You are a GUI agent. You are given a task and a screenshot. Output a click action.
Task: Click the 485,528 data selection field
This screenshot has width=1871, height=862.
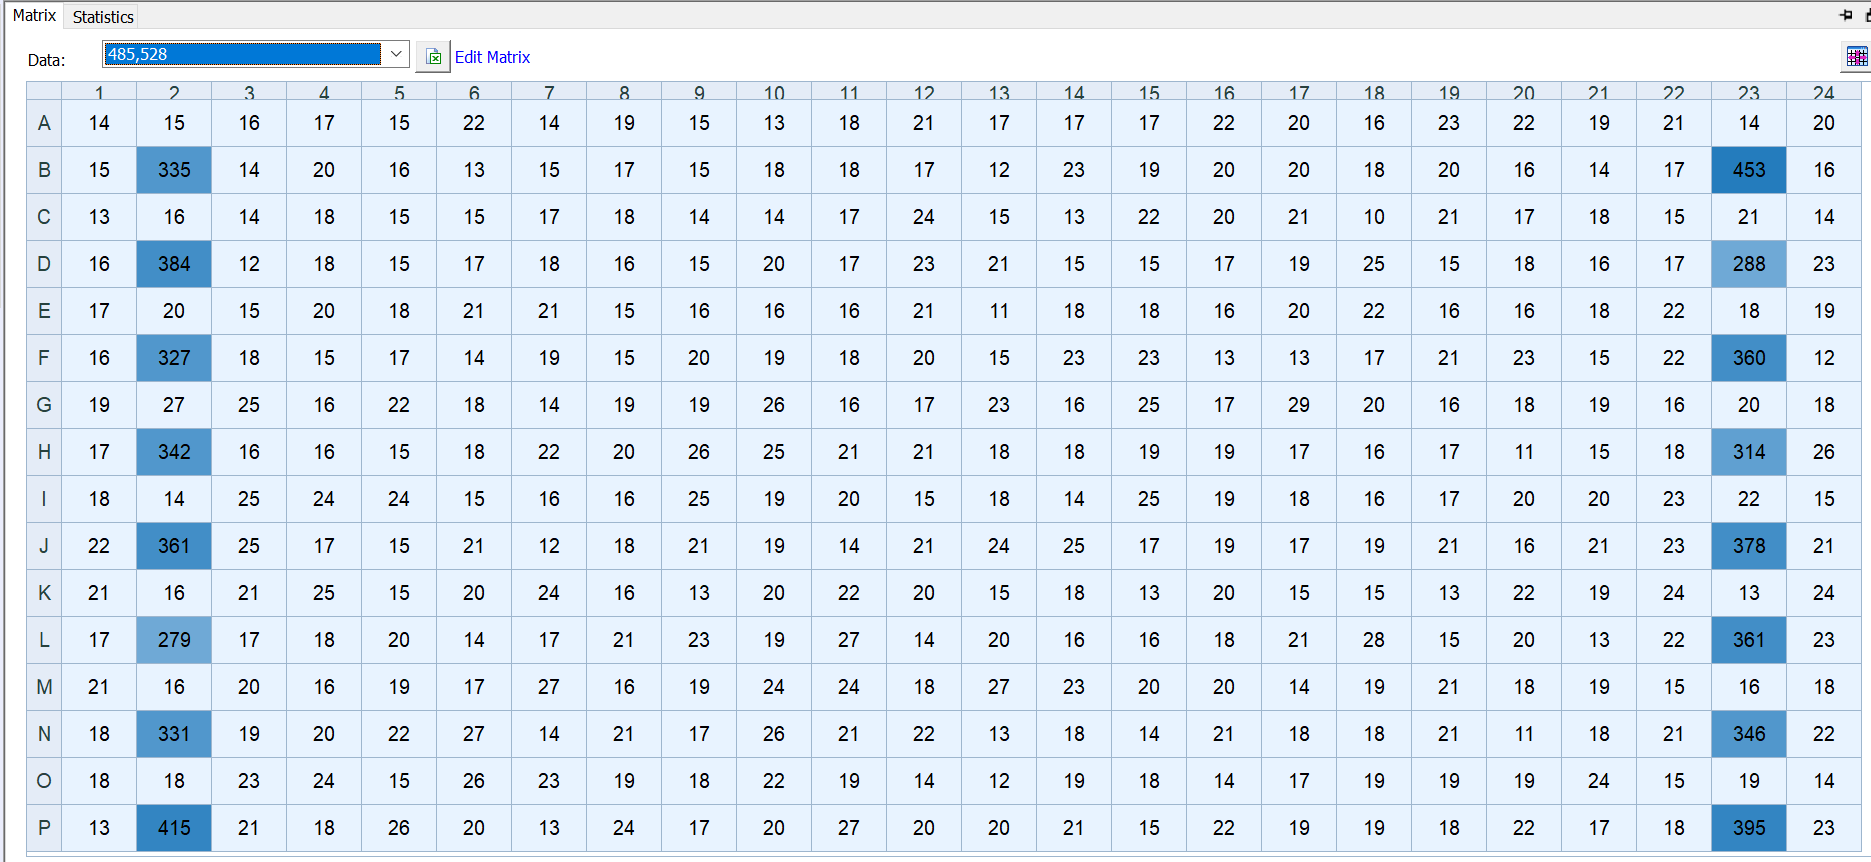(x=242, y=54)
